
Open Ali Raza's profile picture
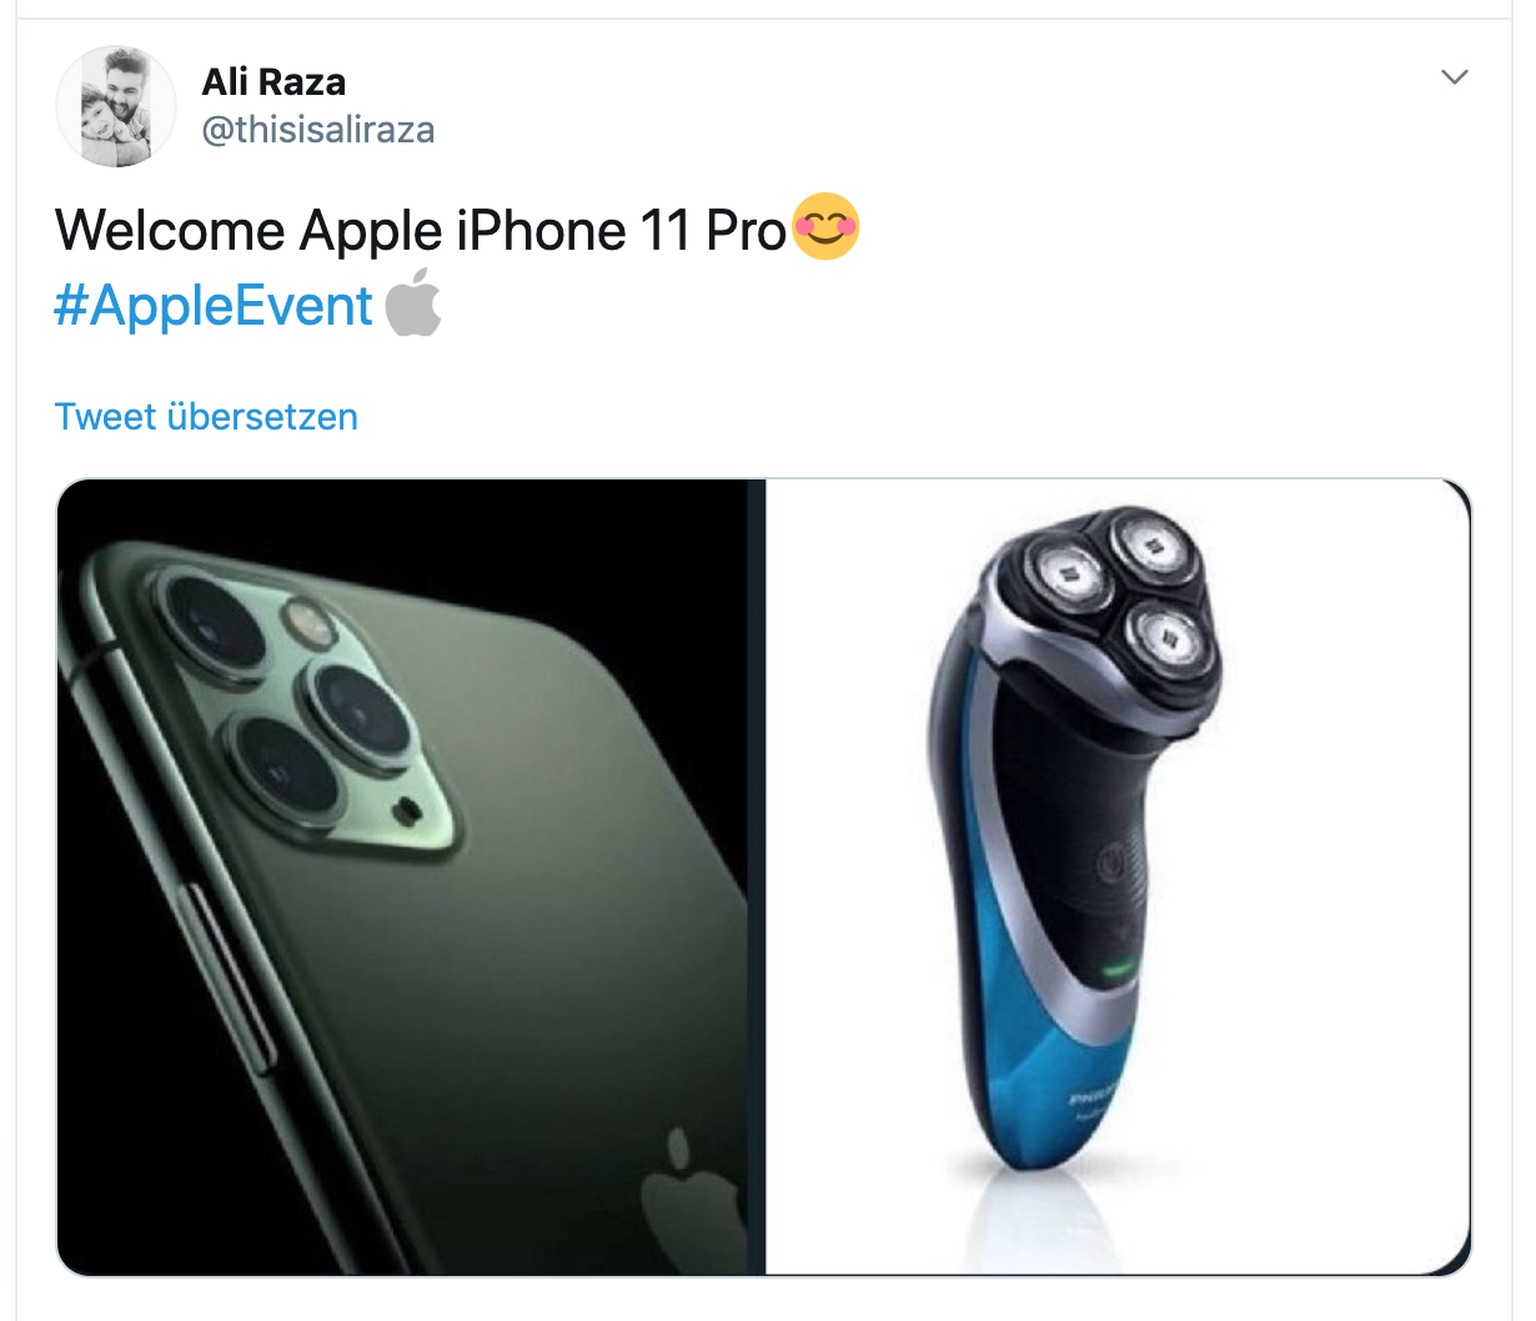click(x=116, y=106)
